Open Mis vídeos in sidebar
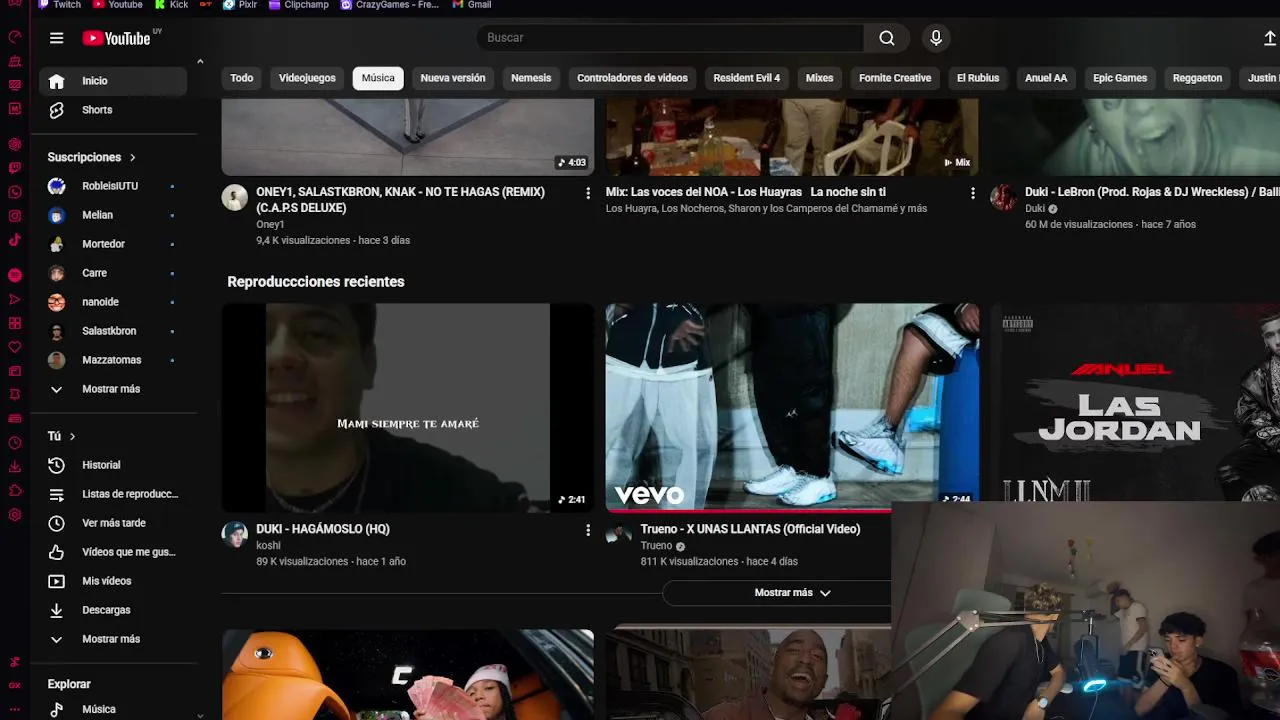Screen dimensions: 1280x720 [112, 581]
